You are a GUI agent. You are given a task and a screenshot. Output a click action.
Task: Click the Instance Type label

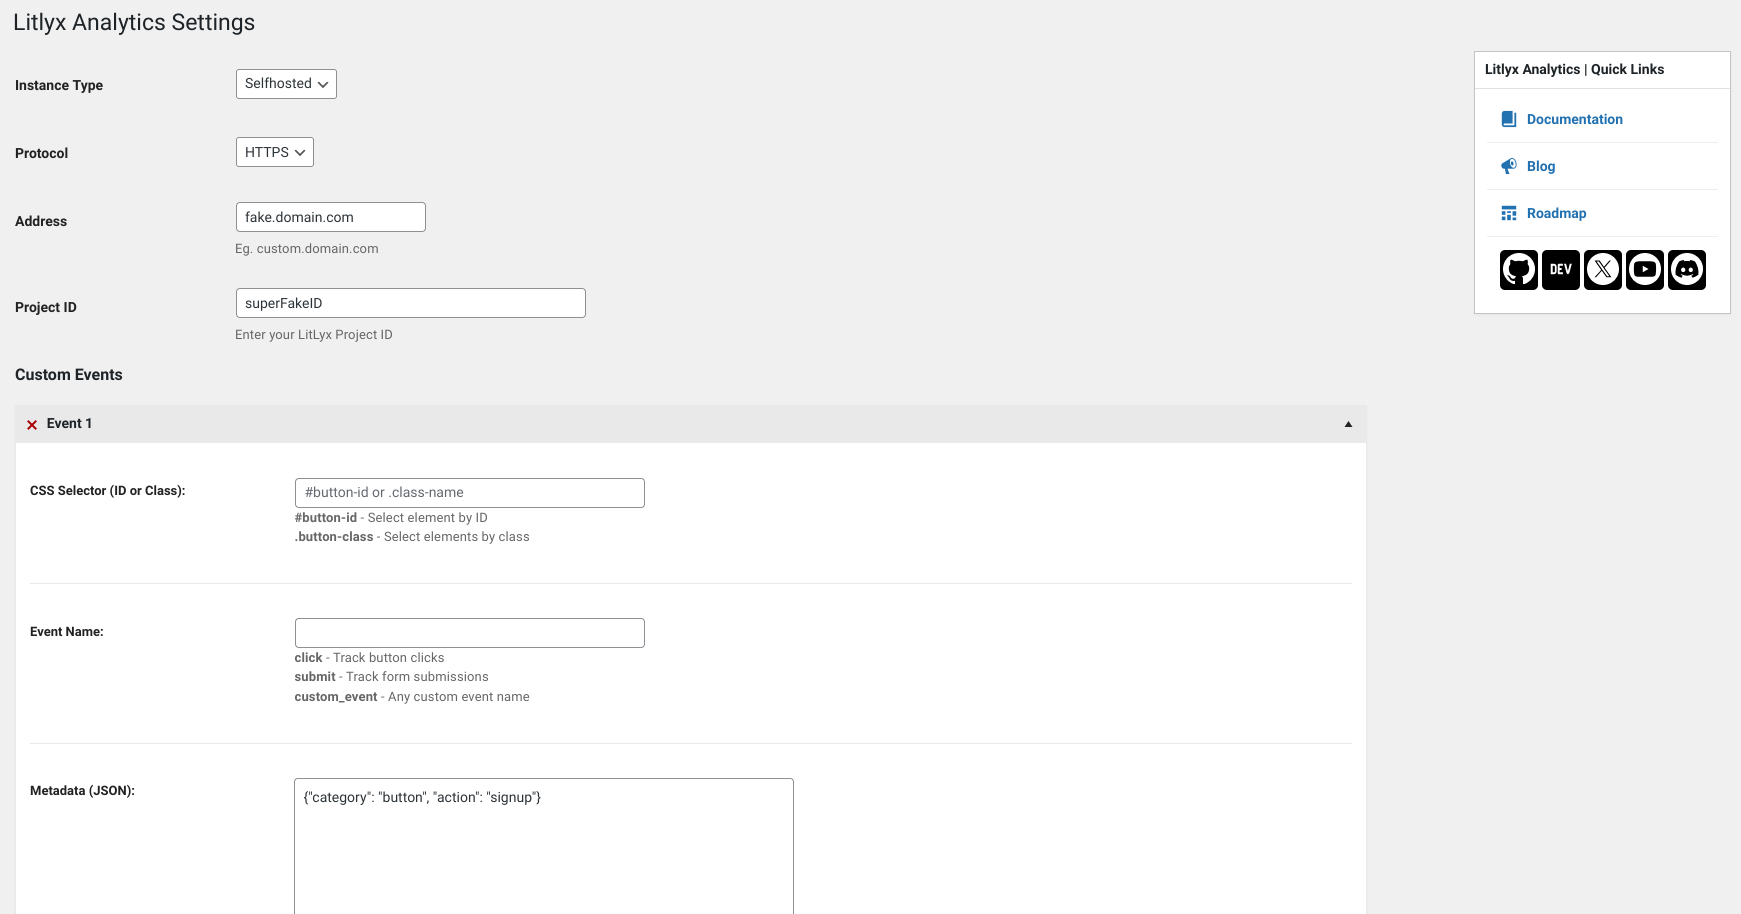pos(59,86)
